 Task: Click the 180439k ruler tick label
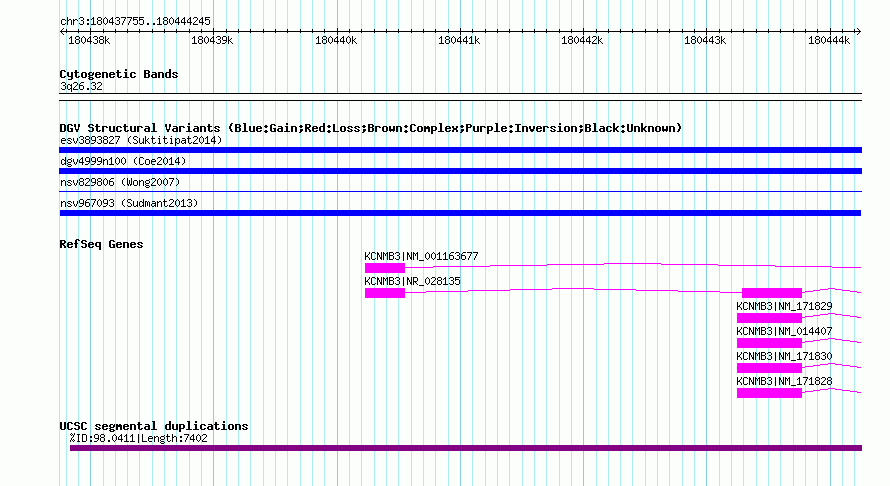[x=212, y=40]
